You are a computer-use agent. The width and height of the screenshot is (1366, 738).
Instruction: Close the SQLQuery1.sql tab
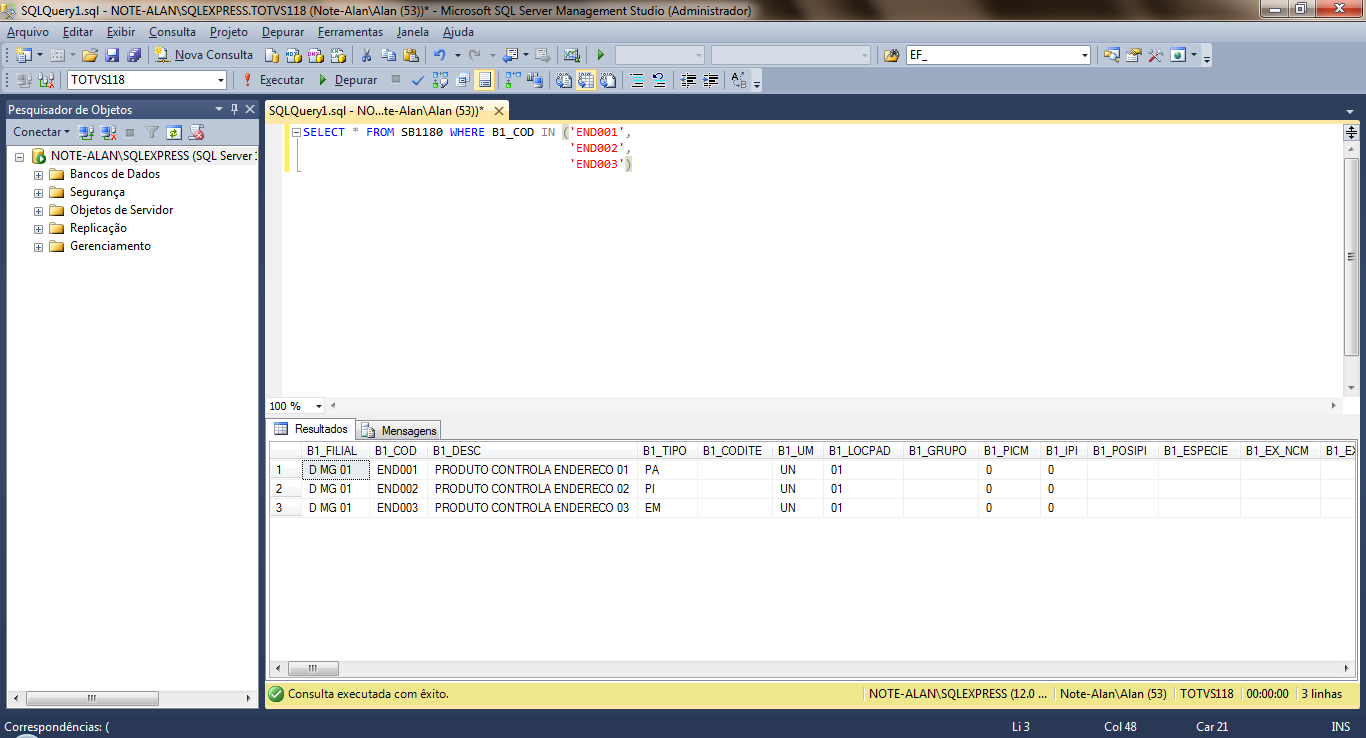497,110
